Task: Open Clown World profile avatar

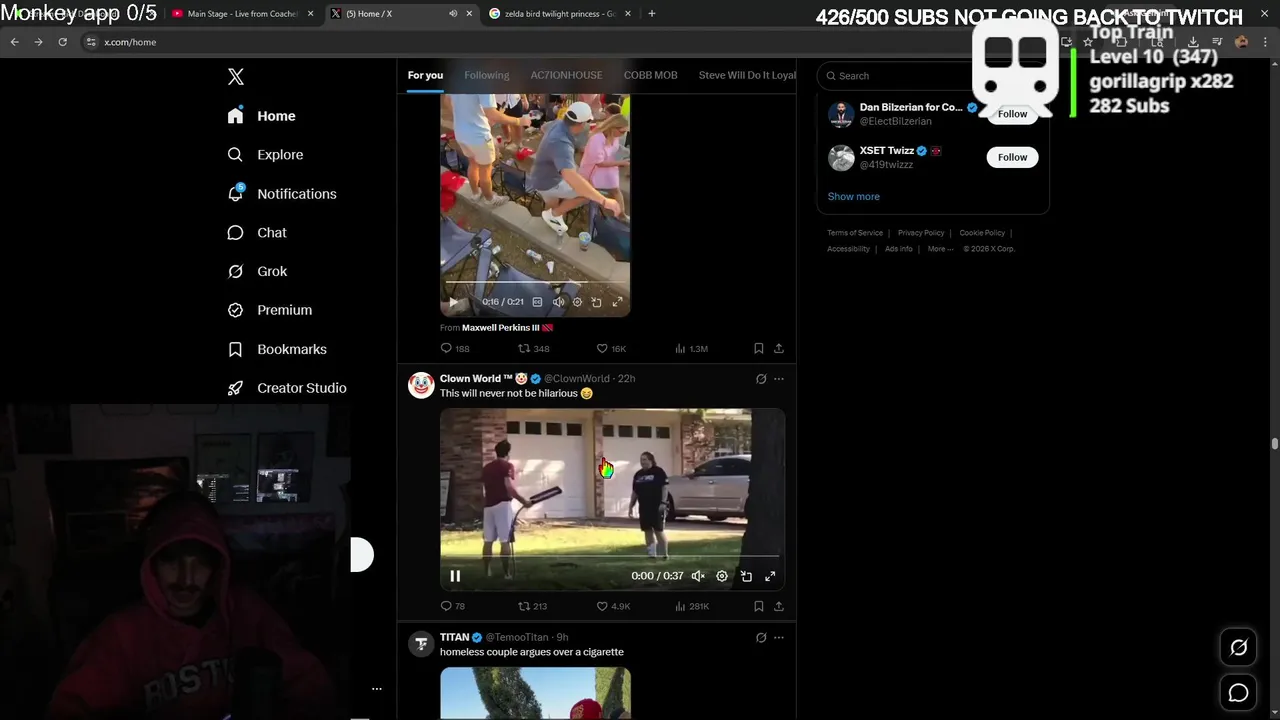Action: (421, 385)
